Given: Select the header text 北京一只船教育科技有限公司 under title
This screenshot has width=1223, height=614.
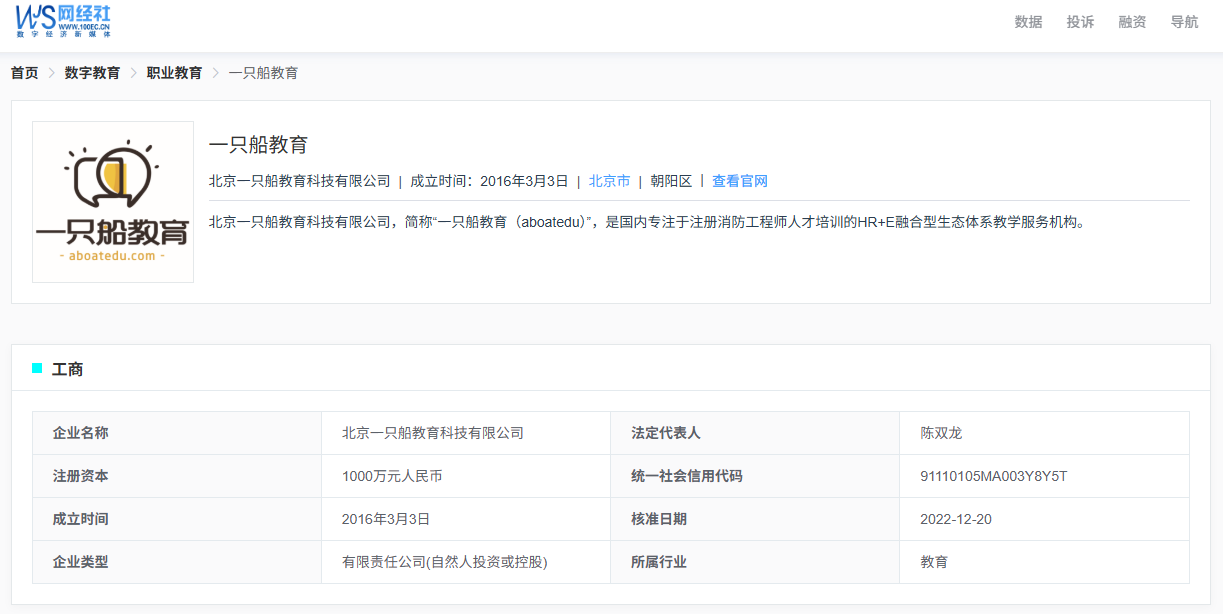Looking at the screenshot, I should [x=300, y=181].
